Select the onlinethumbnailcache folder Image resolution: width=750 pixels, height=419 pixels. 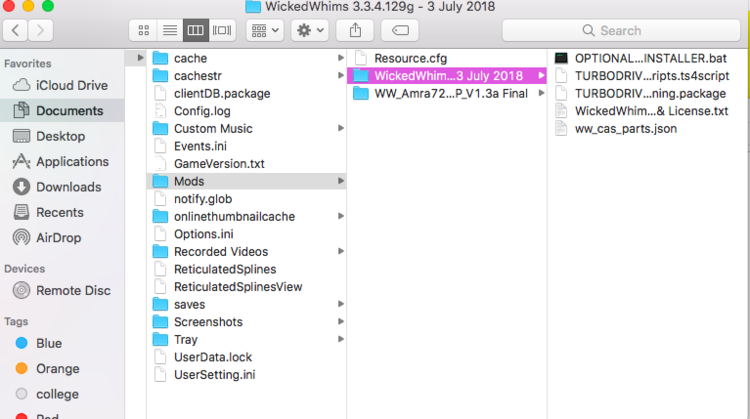pyautogui.click(x=247, y=217)
